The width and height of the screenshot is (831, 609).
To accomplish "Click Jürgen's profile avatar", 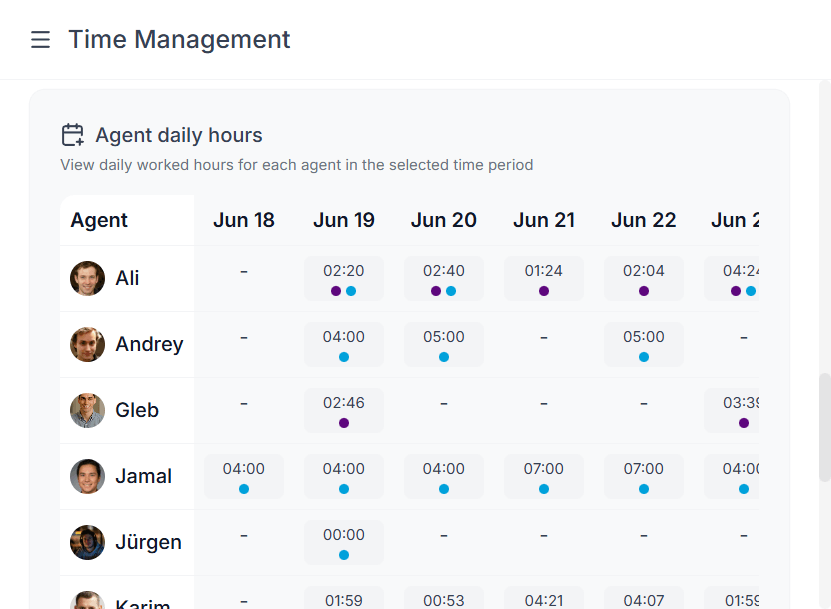I will tap(88, 542).
